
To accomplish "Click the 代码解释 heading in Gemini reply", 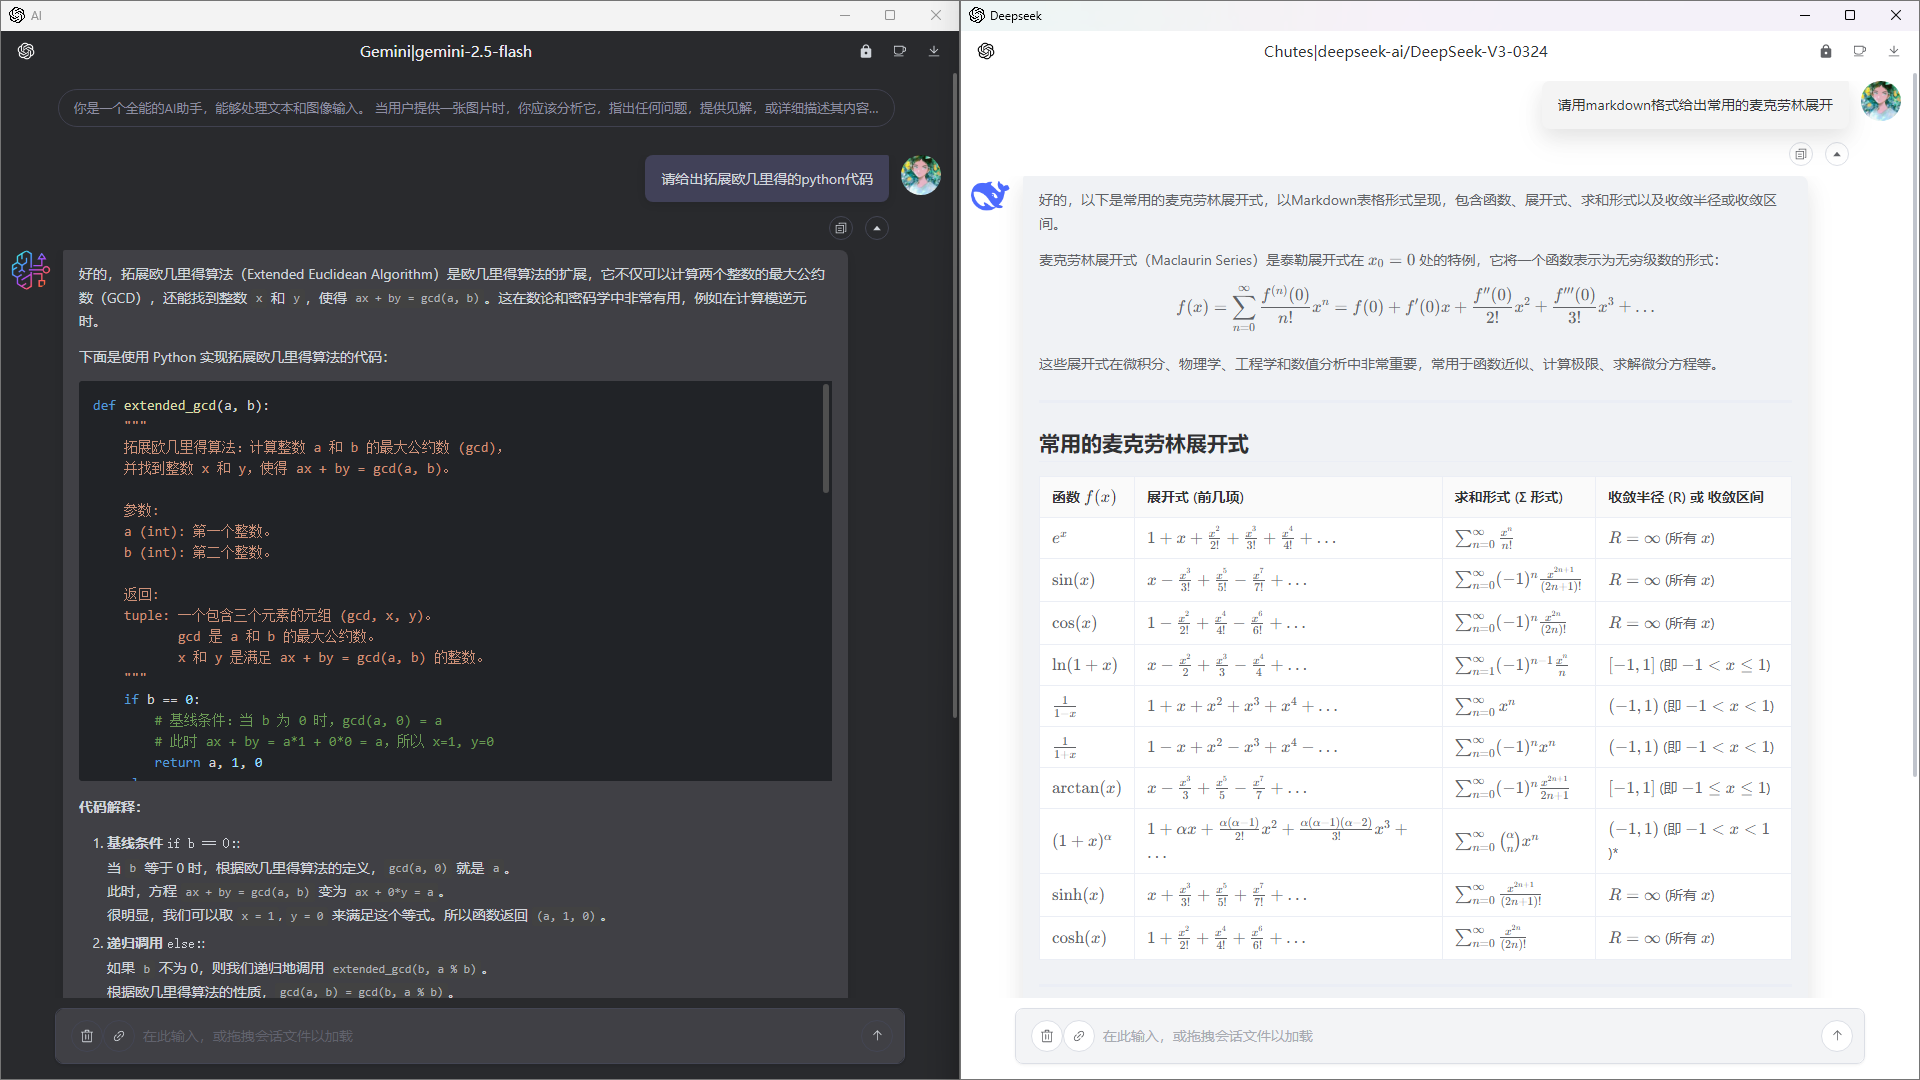I will (x=110, y=807).
